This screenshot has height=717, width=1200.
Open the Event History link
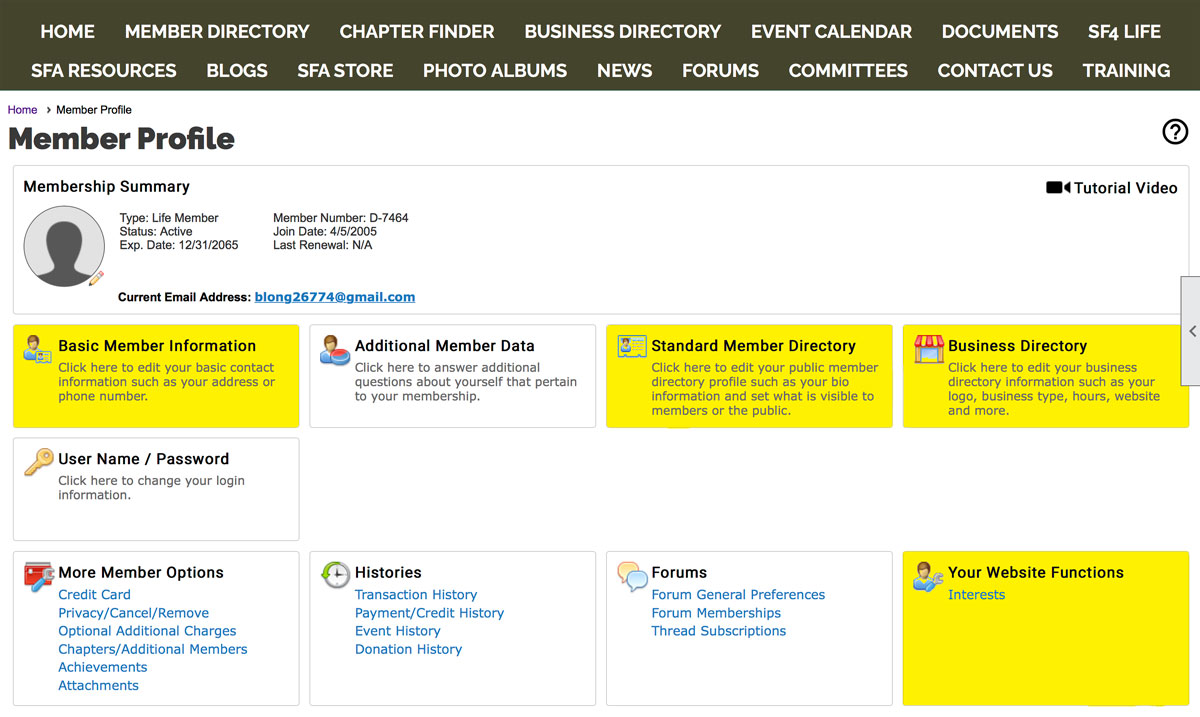398,631
